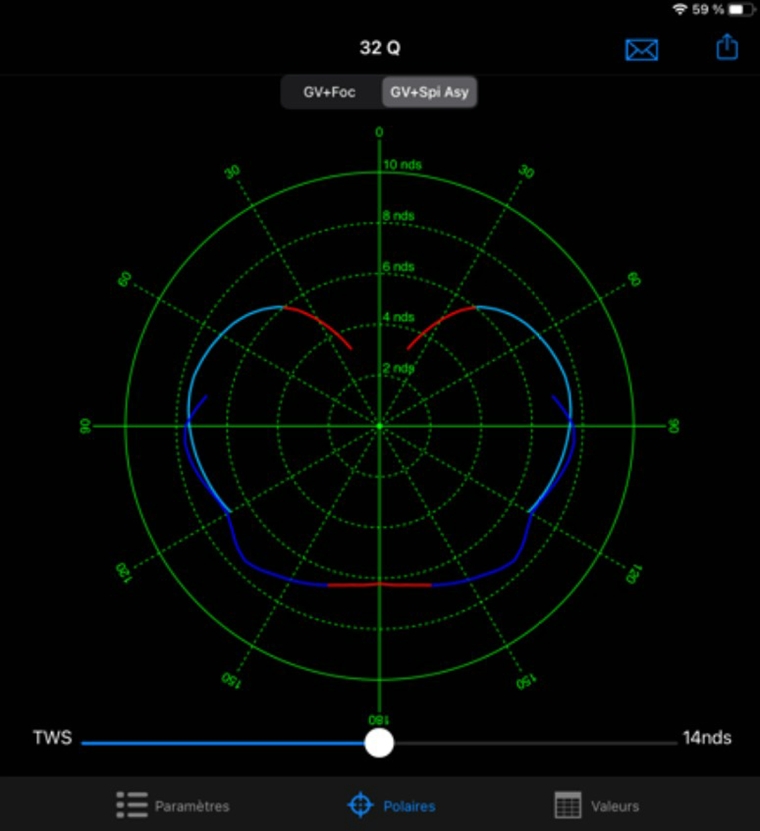Tap the 180 degree label below chart

pos(379,719)
